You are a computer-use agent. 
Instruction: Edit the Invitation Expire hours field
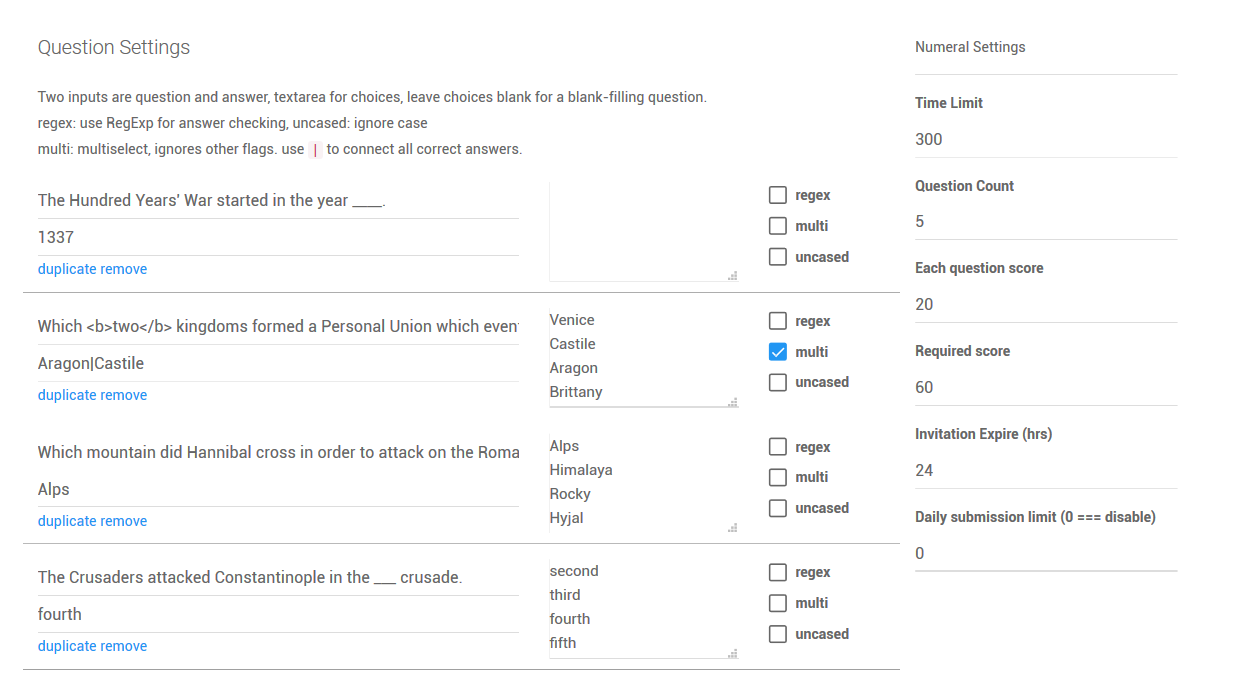(1045, 470)
